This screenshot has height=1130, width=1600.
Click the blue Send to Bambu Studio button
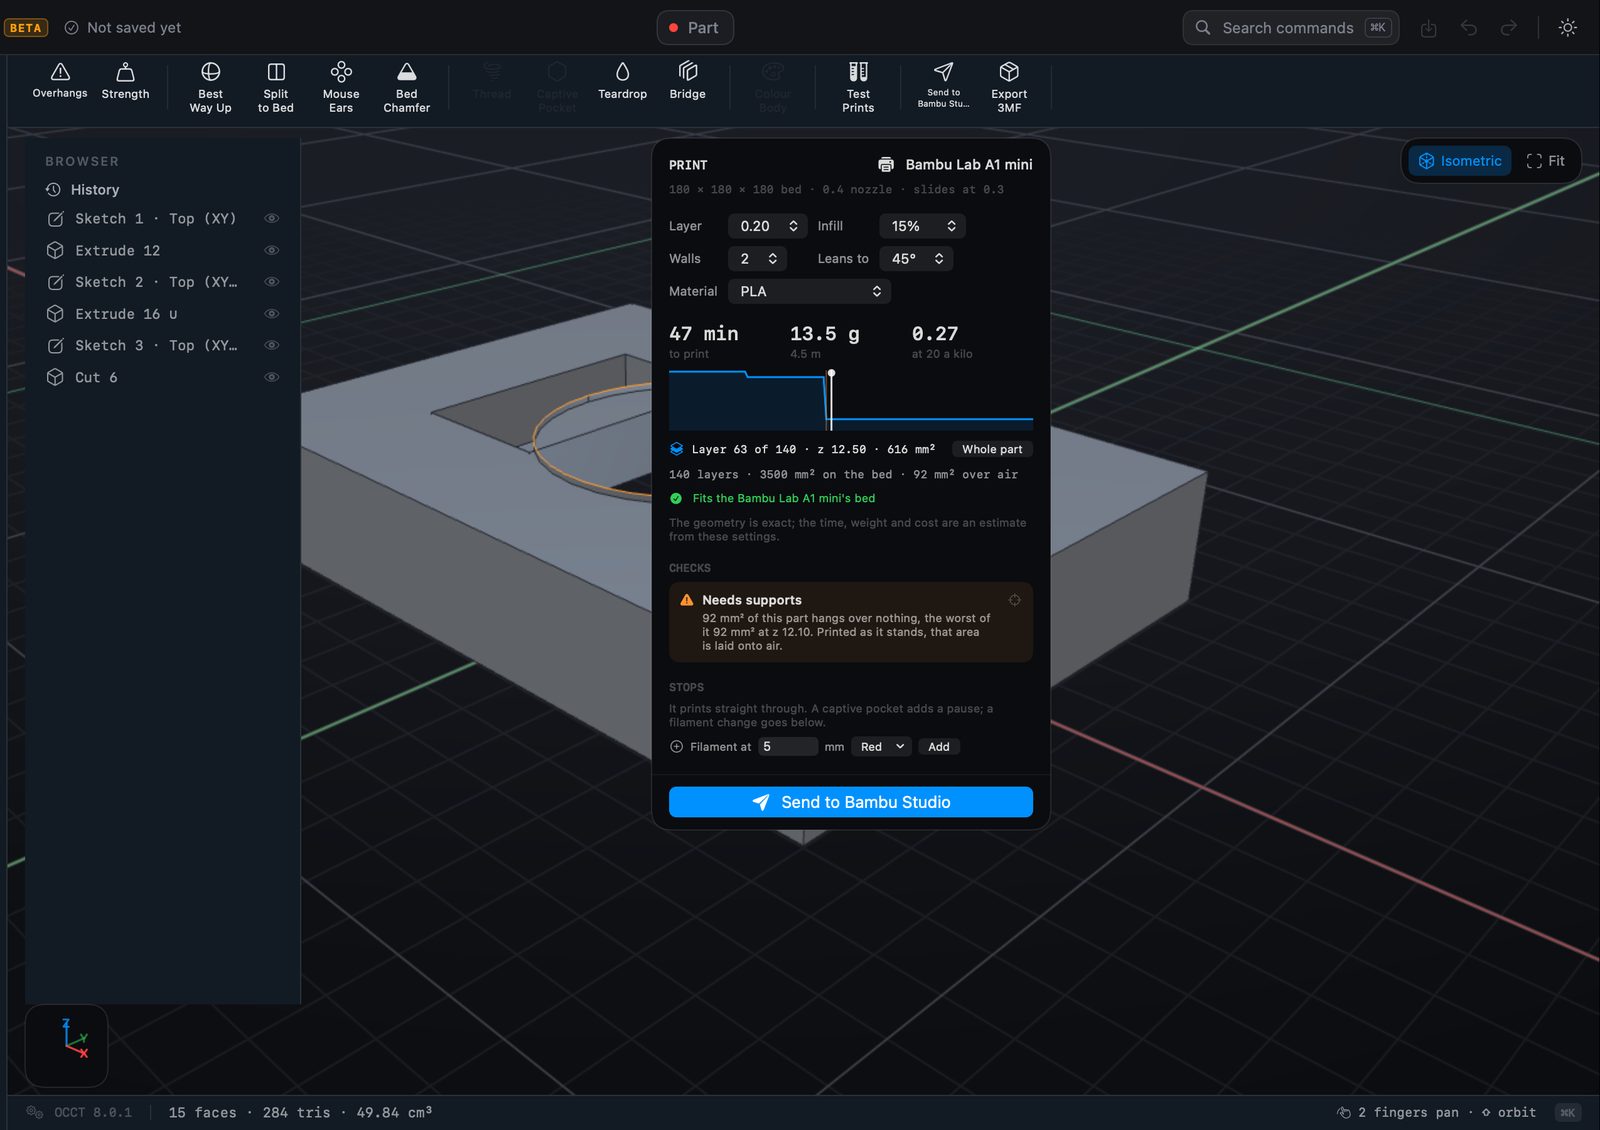pyautogui.click(x=851, y=802)
